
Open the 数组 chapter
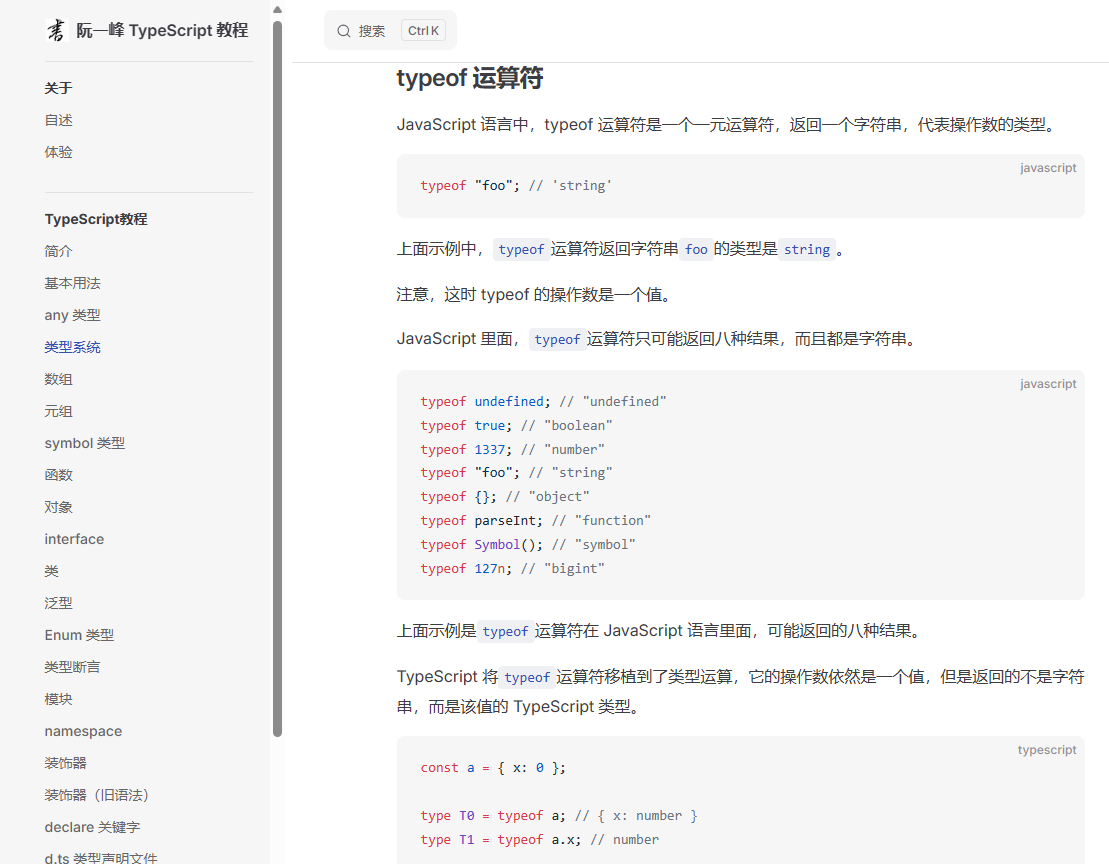(59, 379)
